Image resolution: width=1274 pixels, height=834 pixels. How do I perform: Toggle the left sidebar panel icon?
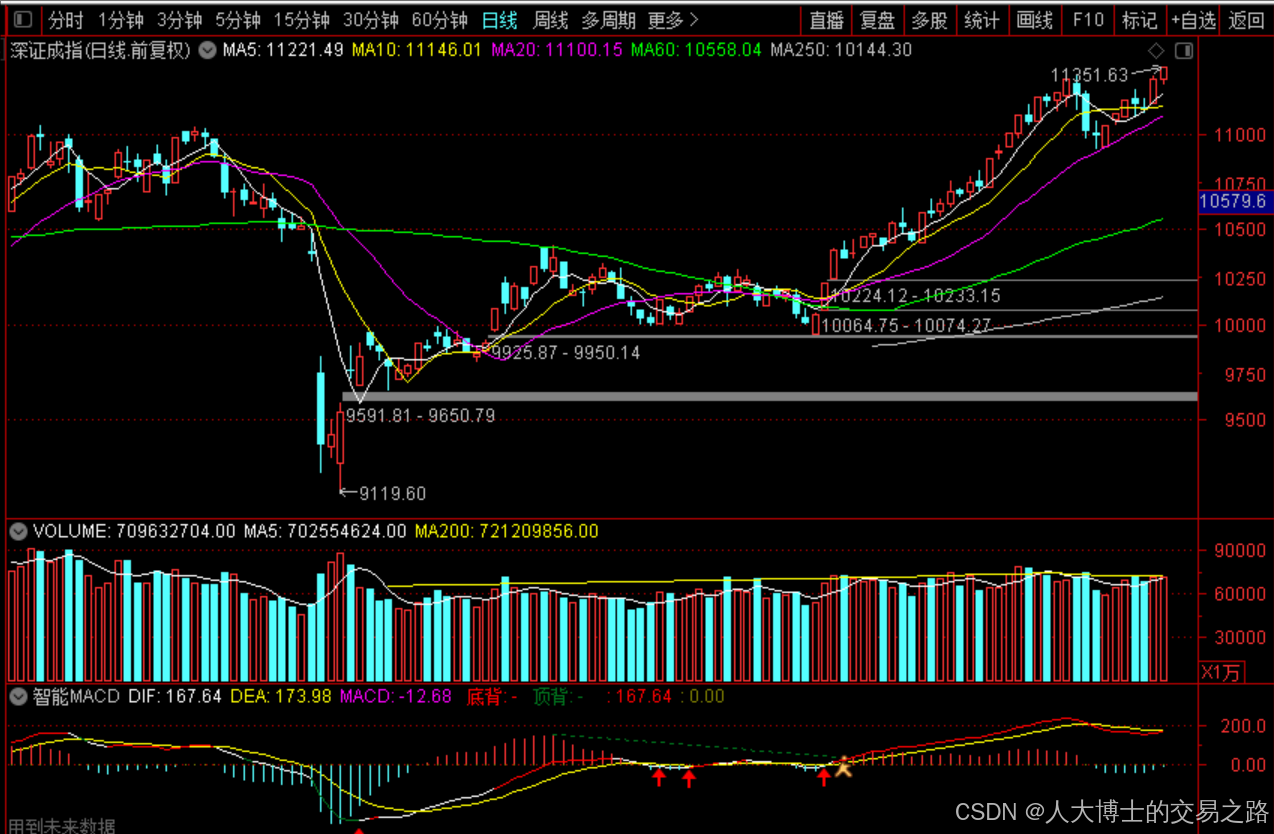pos(23,20)
